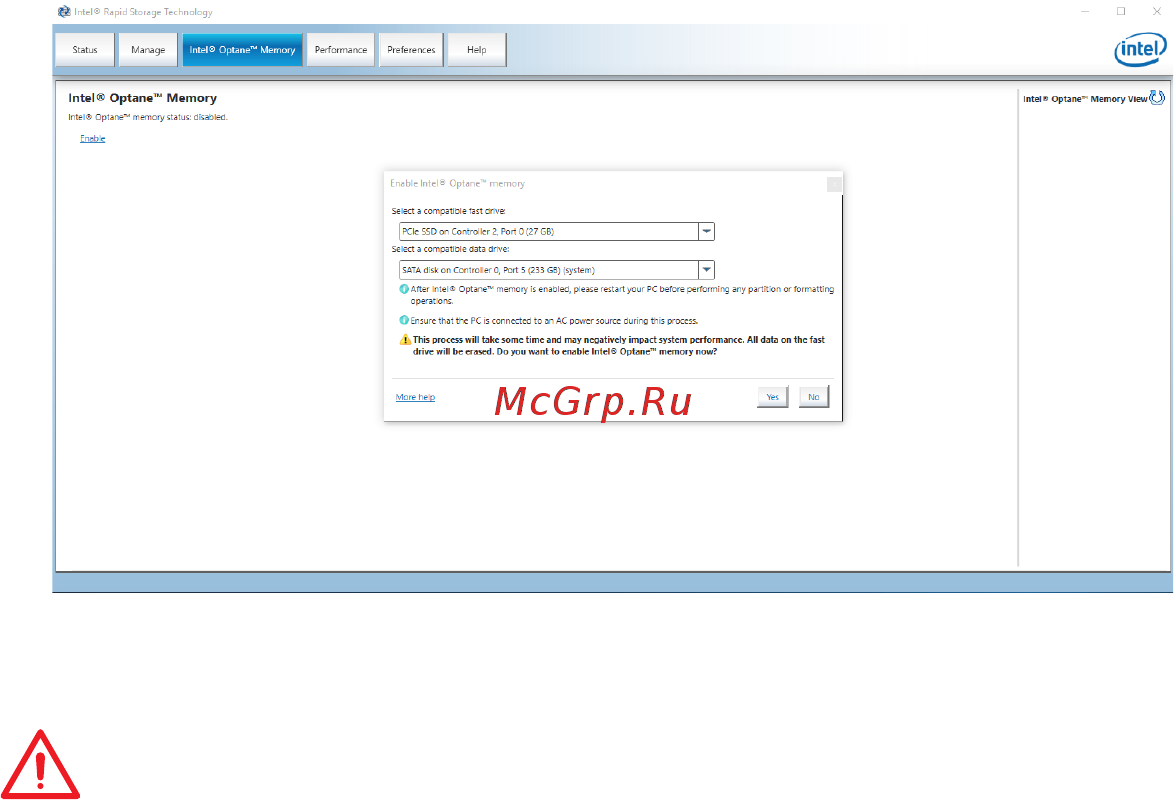
Task: Click the 'Select a compatible fast drive' label
Action: (x=448, y=211)
